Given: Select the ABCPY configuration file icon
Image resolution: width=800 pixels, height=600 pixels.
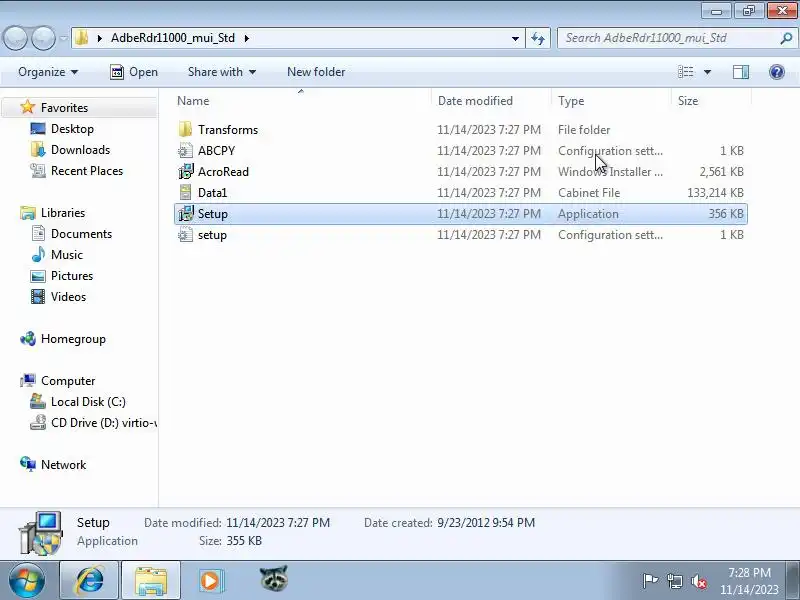Looking at the screenshot, I should coord(185,151).
